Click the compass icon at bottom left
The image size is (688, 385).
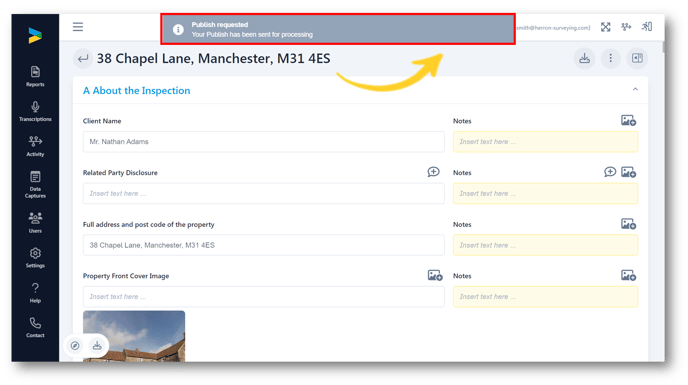pos(75,345)
